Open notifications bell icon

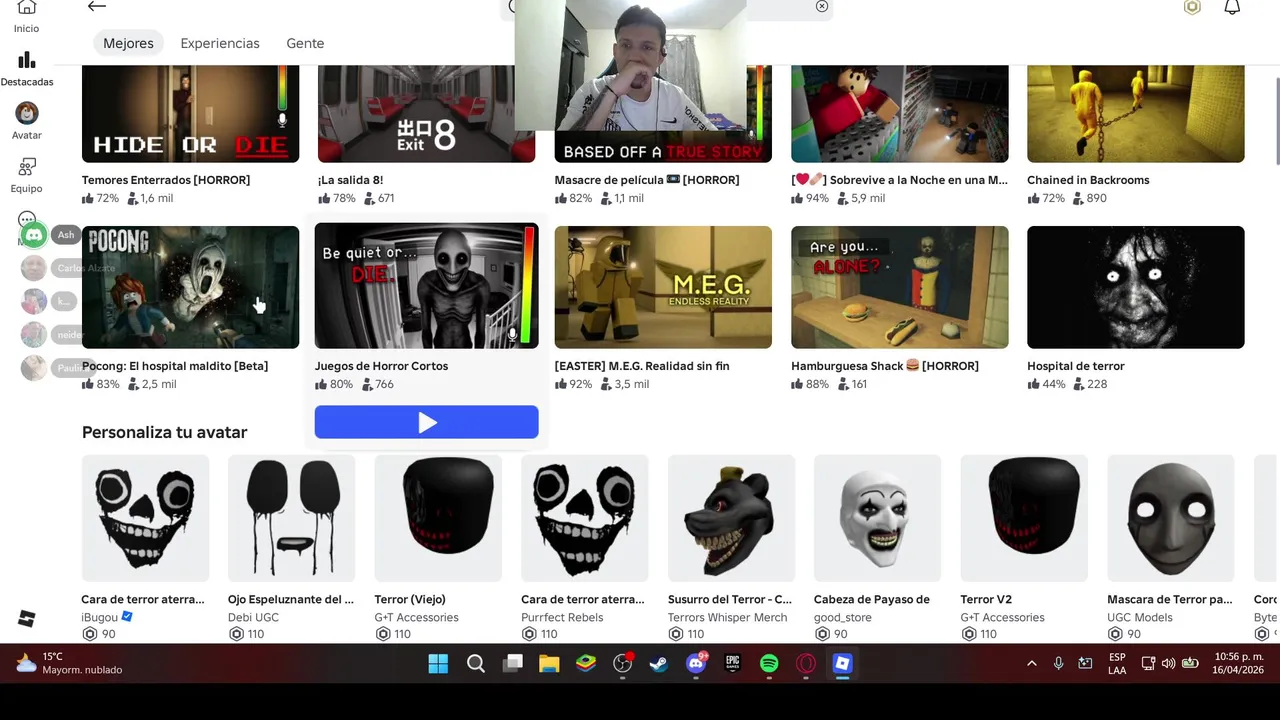pos(1232,7)
